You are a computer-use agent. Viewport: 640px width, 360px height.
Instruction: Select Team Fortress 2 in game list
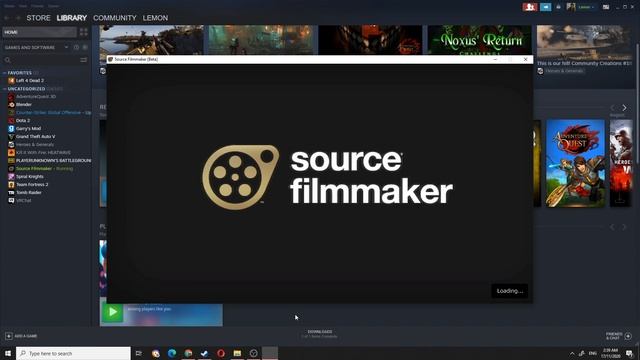coord(32,184)
